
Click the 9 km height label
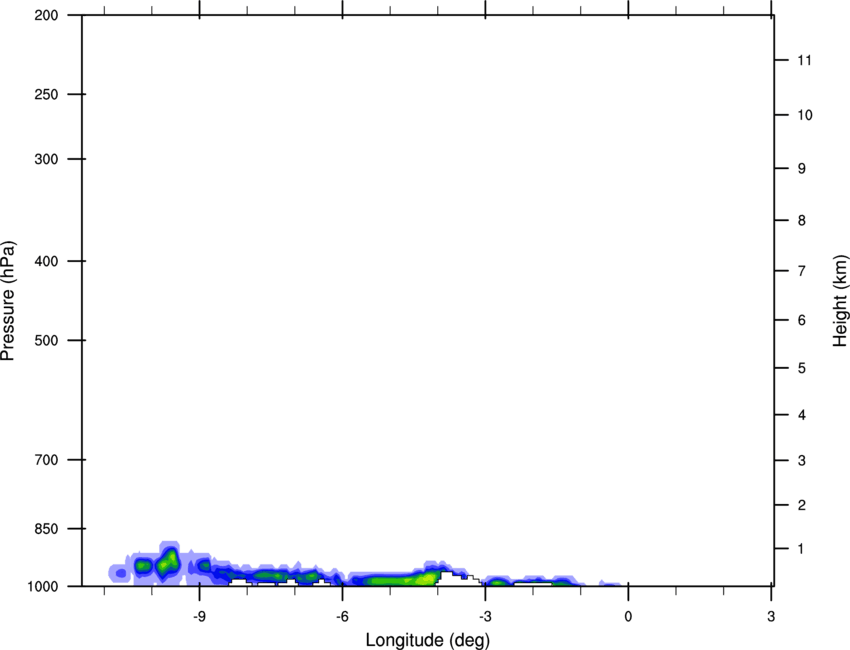pyautogui.click(x=802, y=169)
